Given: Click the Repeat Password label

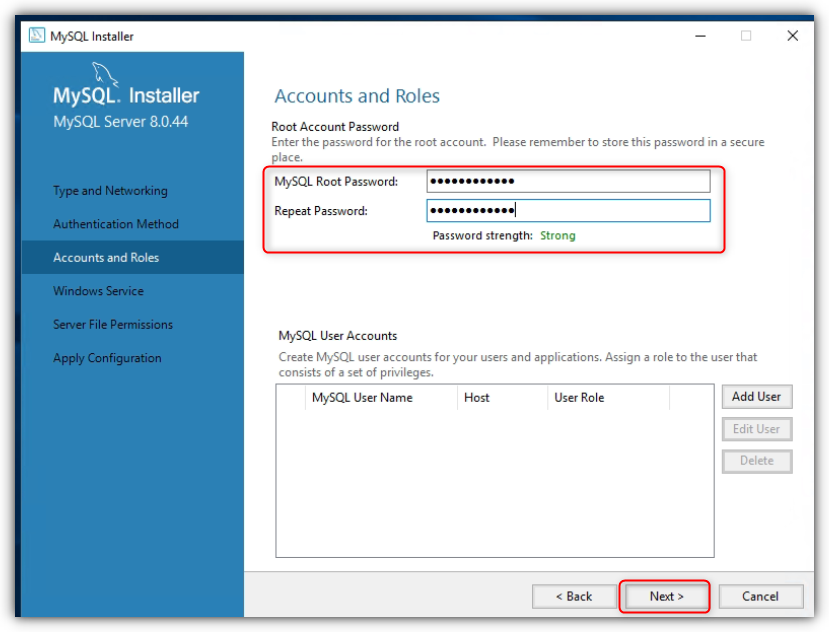Looking at the screenshot, I should 321,211.
